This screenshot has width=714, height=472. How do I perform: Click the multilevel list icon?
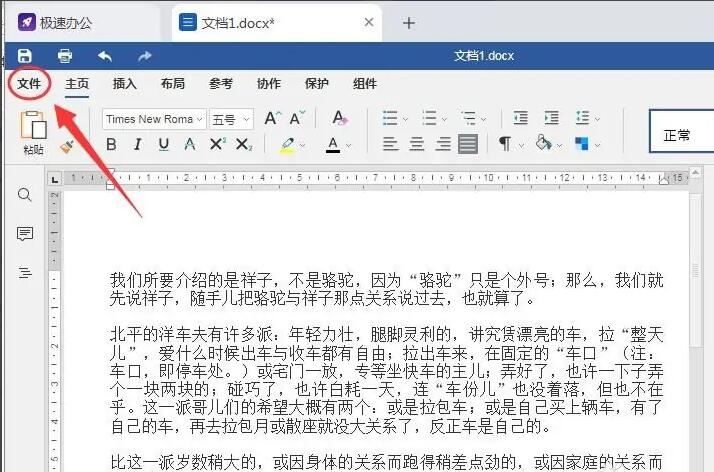click(468, 118)
